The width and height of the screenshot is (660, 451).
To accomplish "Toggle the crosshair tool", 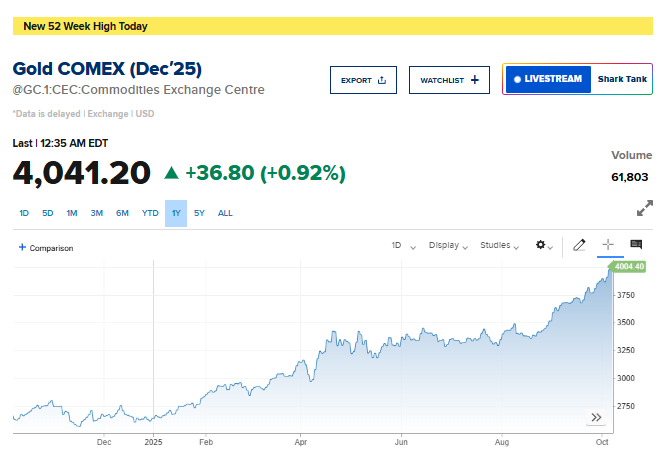I will pos(607,245).
